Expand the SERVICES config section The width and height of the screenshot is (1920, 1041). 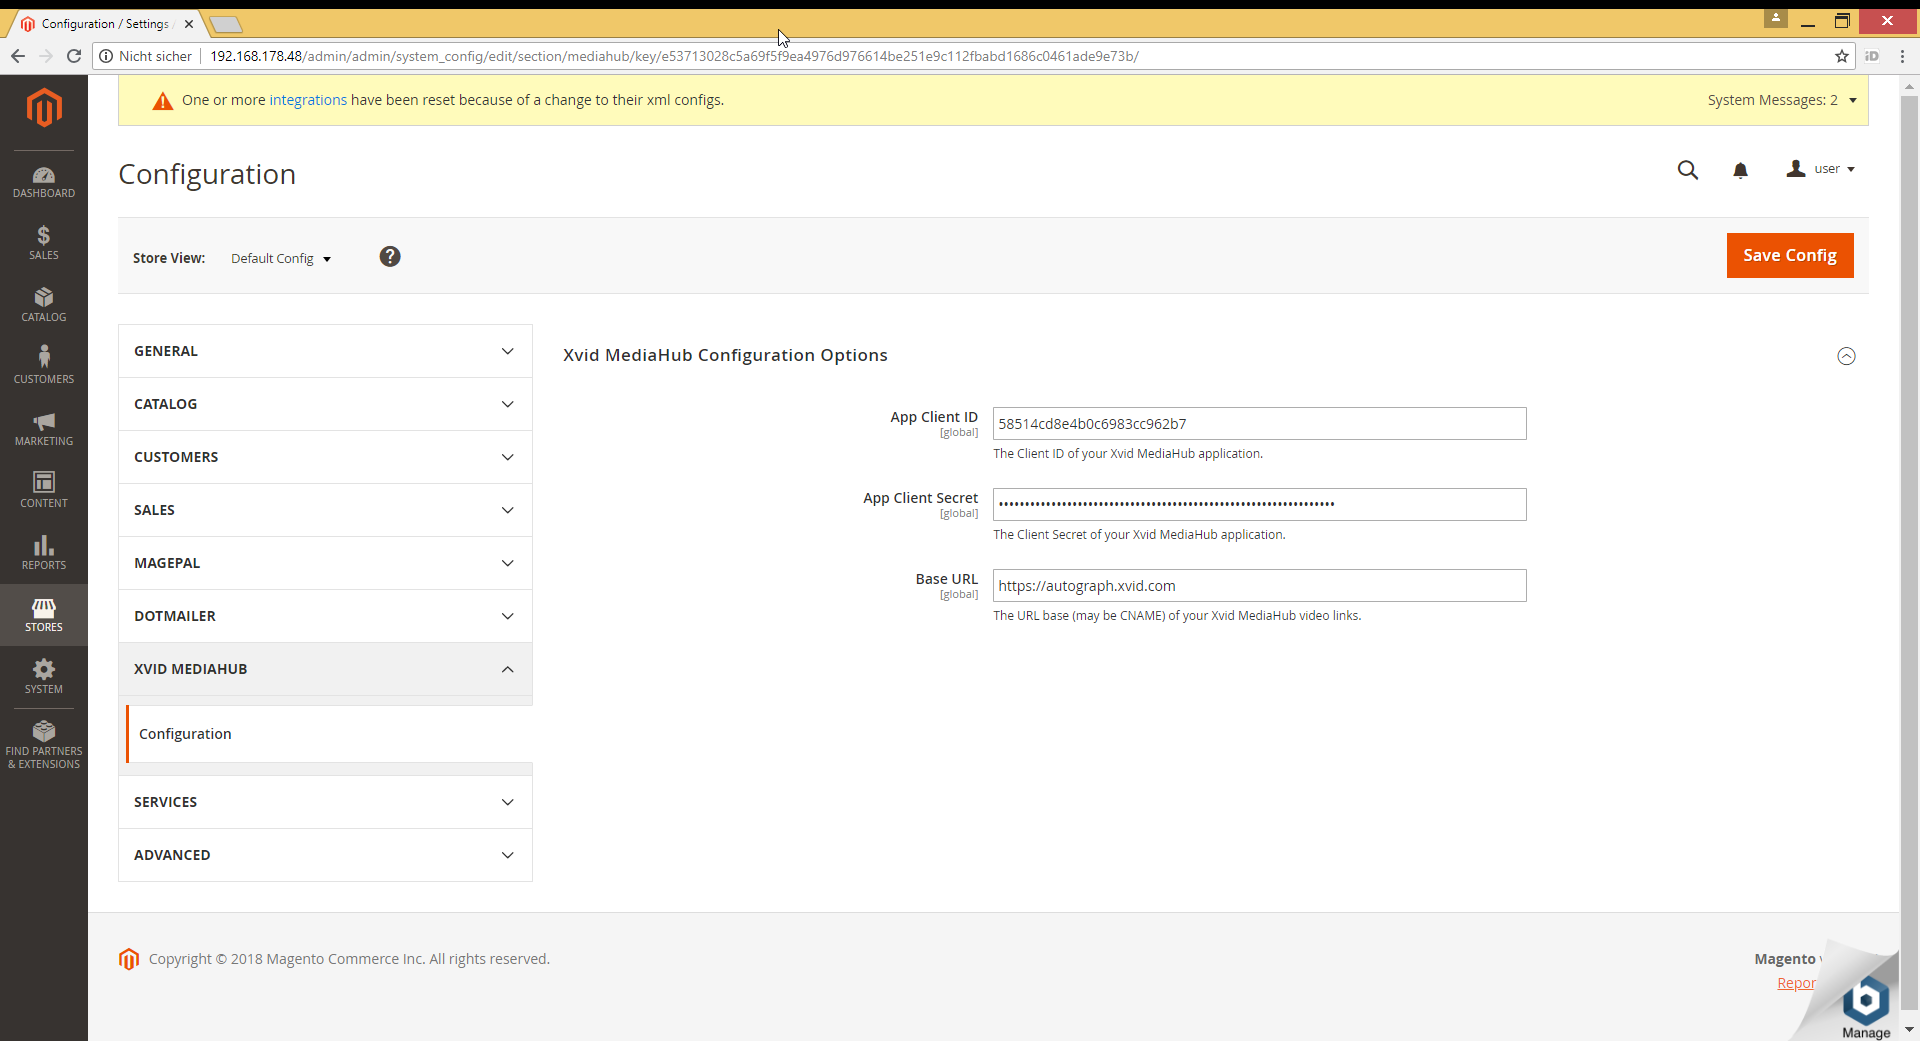325,802
